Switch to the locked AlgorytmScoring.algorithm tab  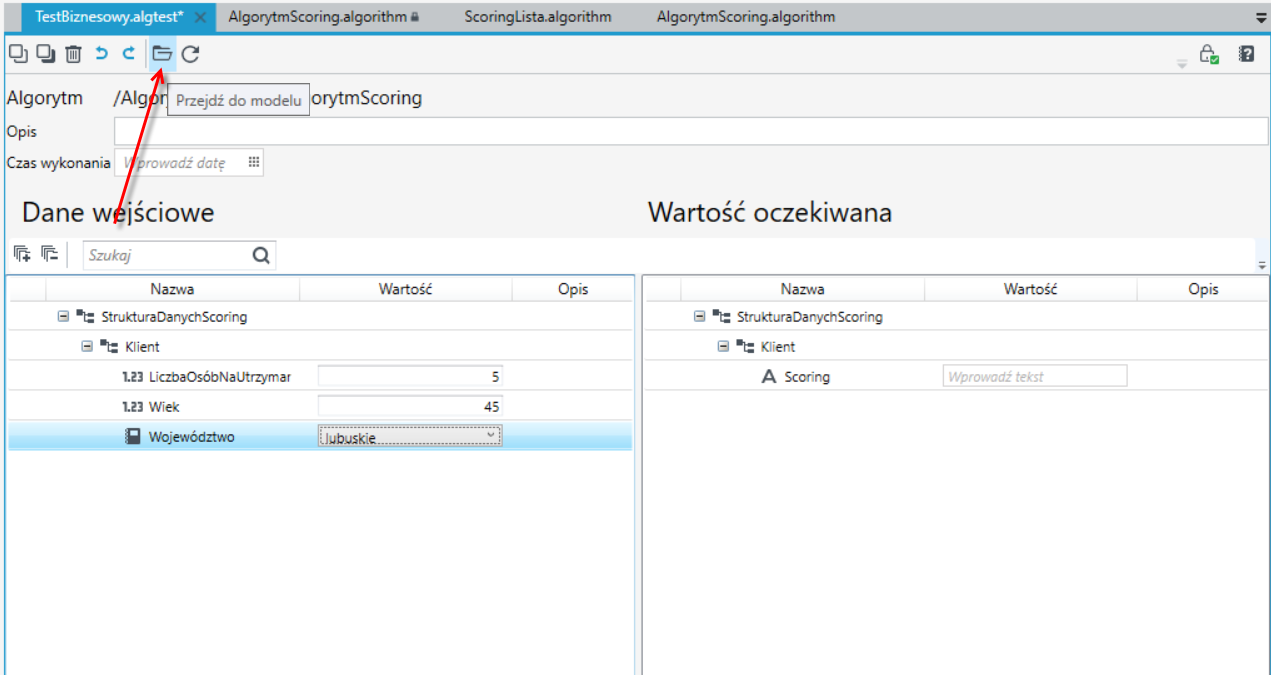pos(324,17)
